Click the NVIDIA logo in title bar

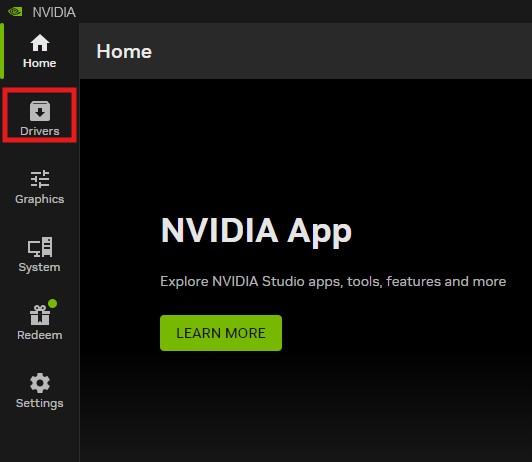[x=15, y=12]
